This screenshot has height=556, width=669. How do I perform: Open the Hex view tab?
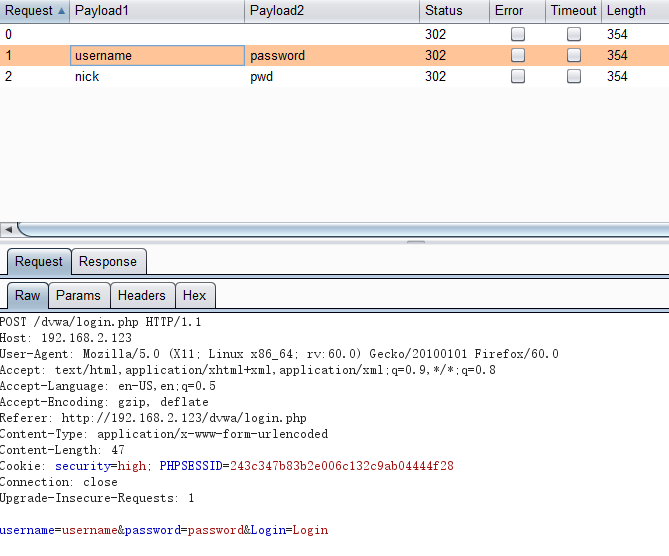point(195,295)
